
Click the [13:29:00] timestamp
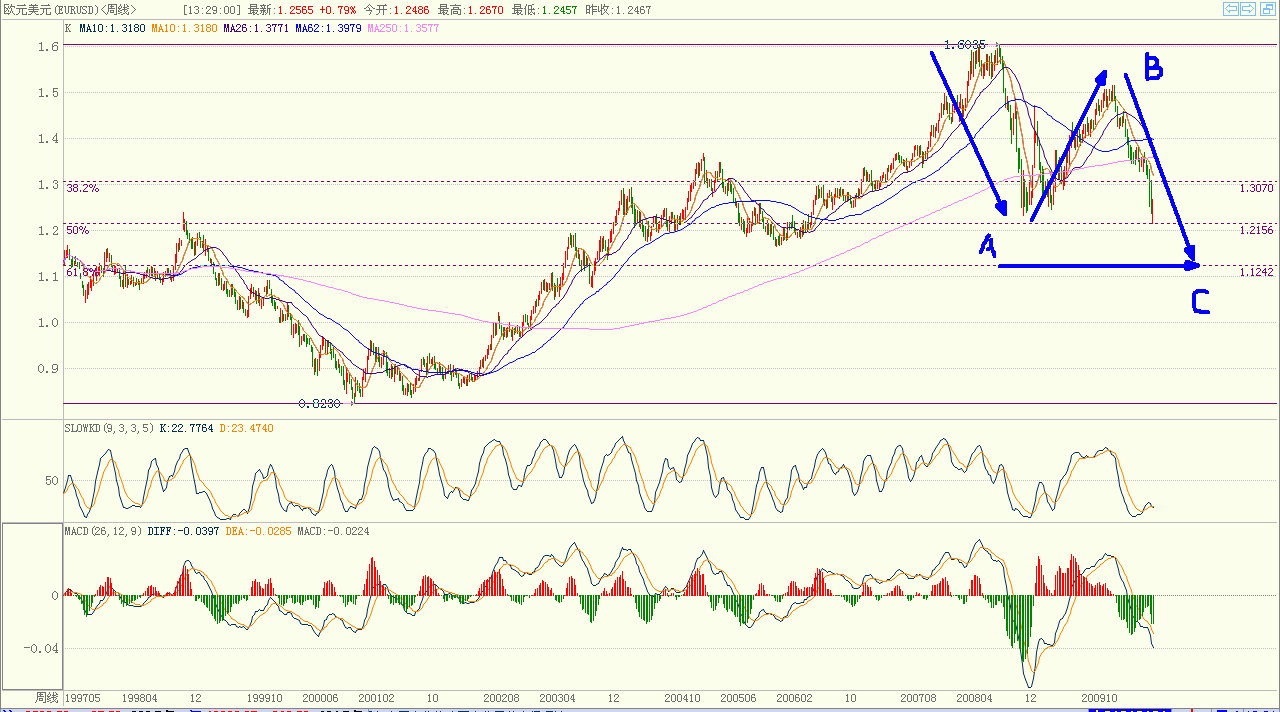pos(212,9)
